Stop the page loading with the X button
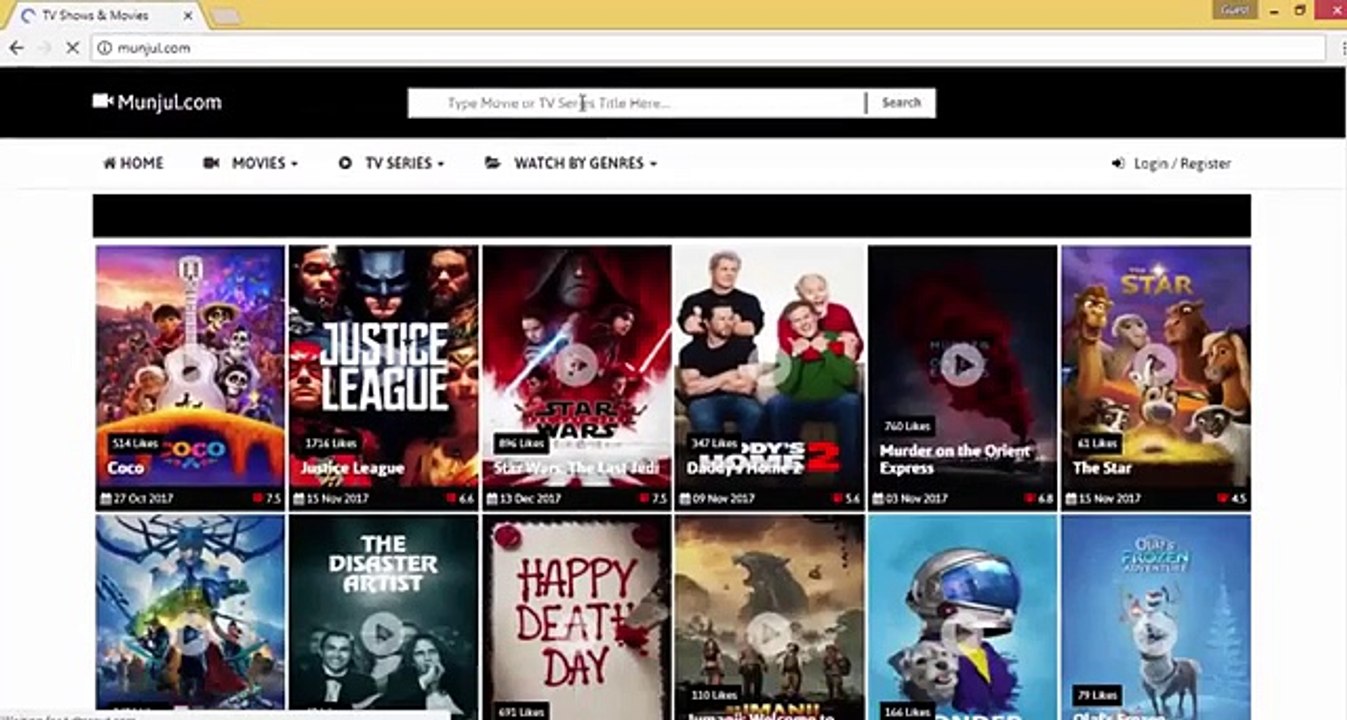 pos(72,48)
